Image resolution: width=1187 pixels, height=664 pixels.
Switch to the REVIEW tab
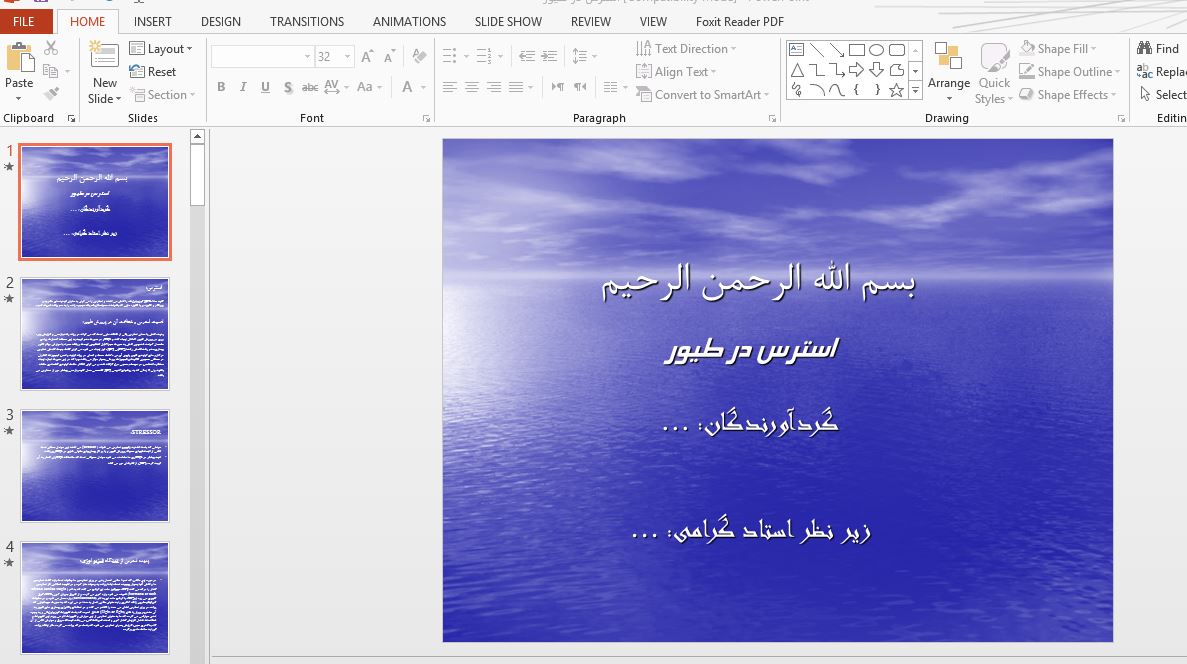pos(590,22)
